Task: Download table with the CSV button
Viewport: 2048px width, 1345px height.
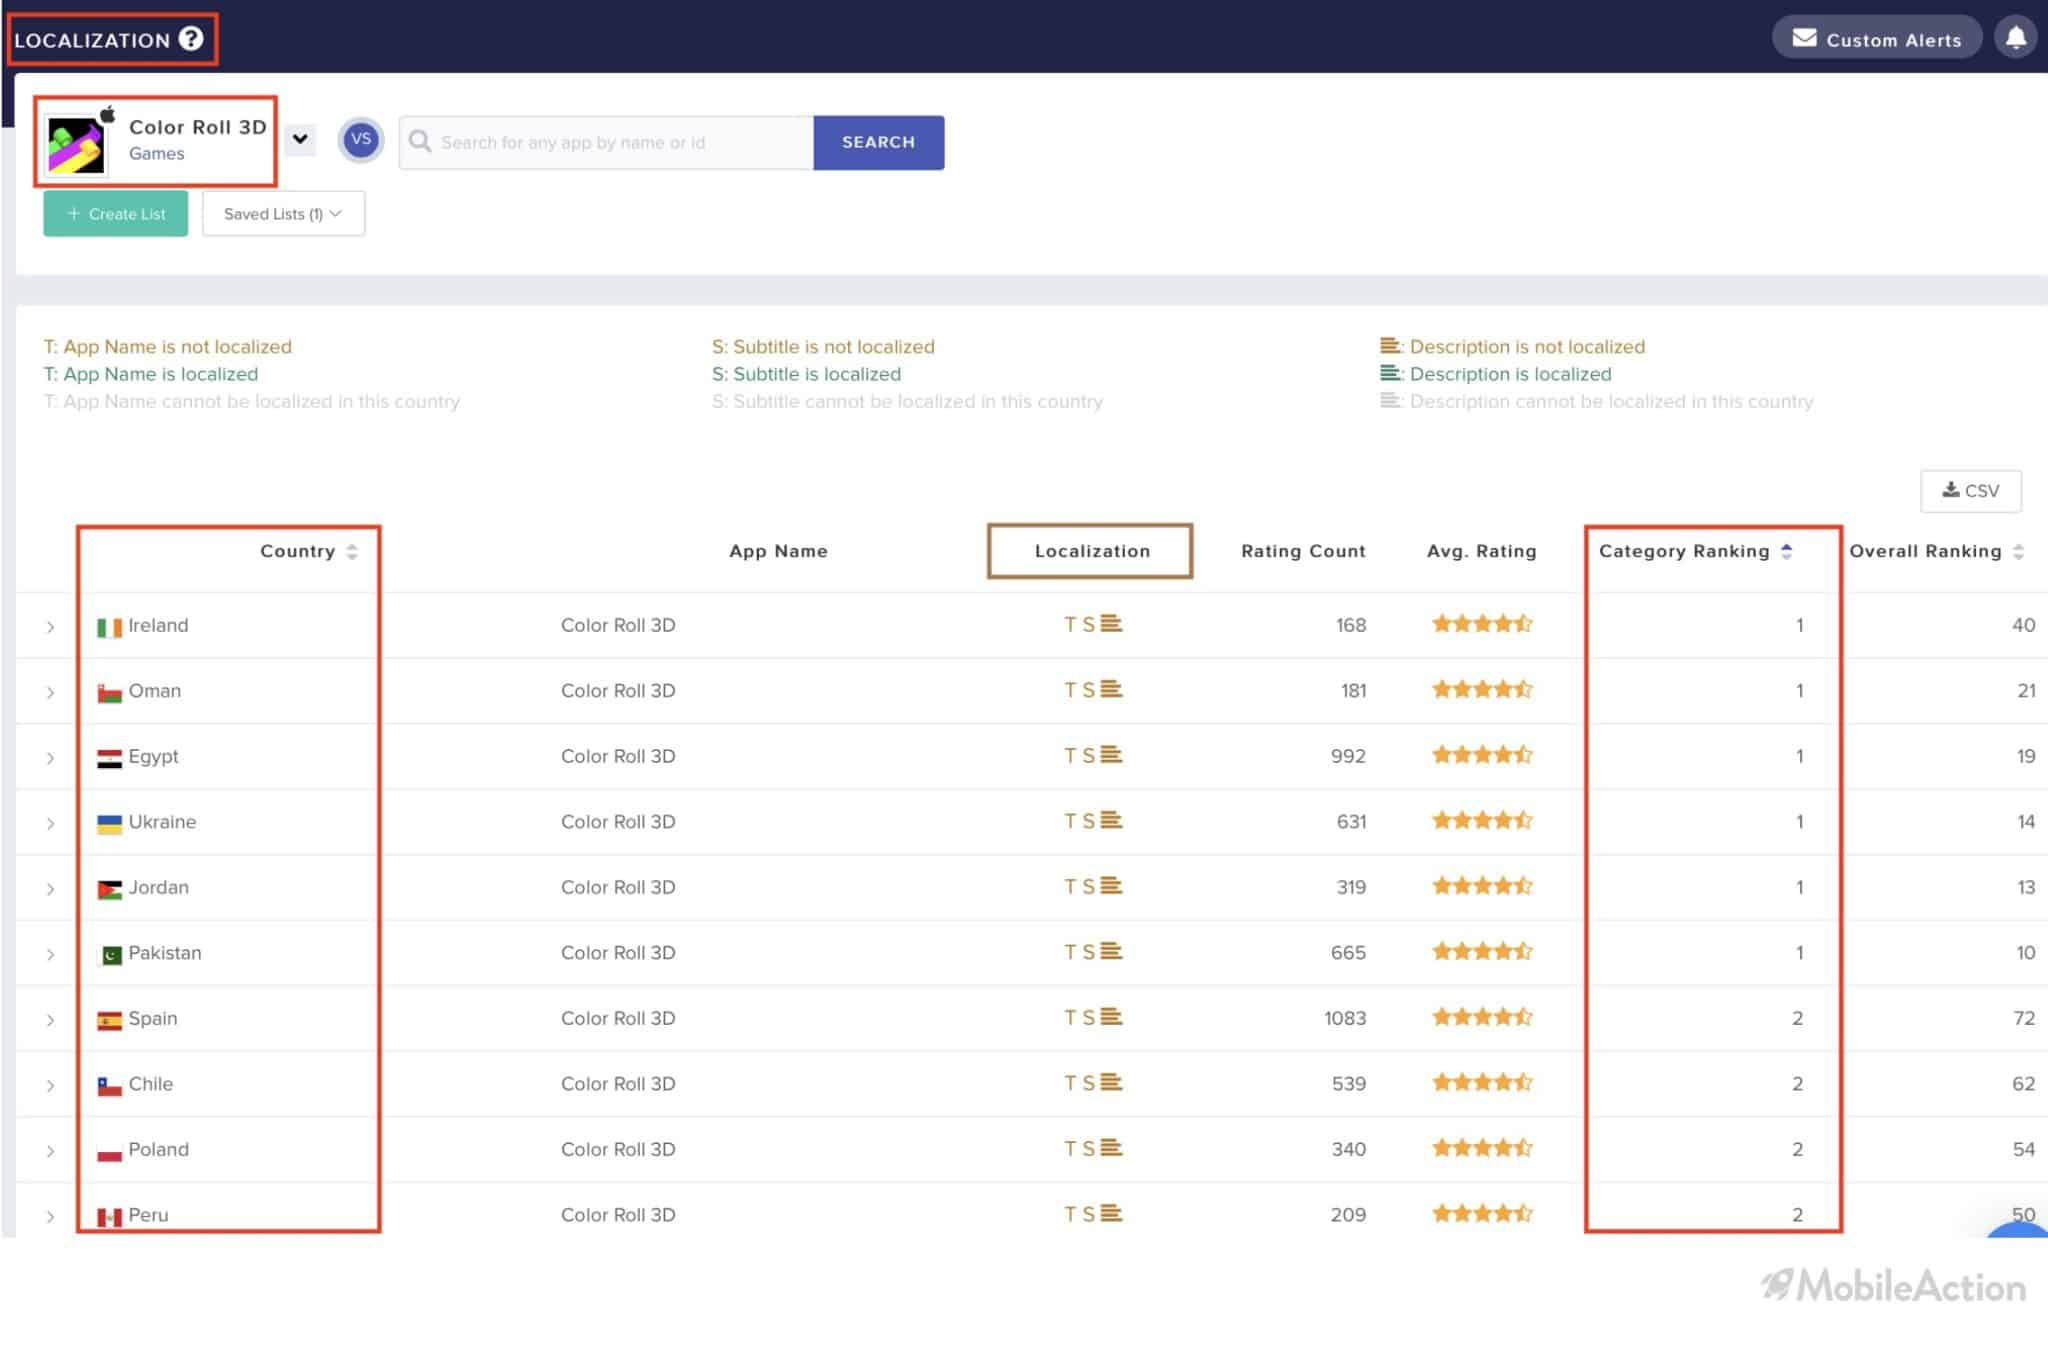Action: [x=1970, y=491]
